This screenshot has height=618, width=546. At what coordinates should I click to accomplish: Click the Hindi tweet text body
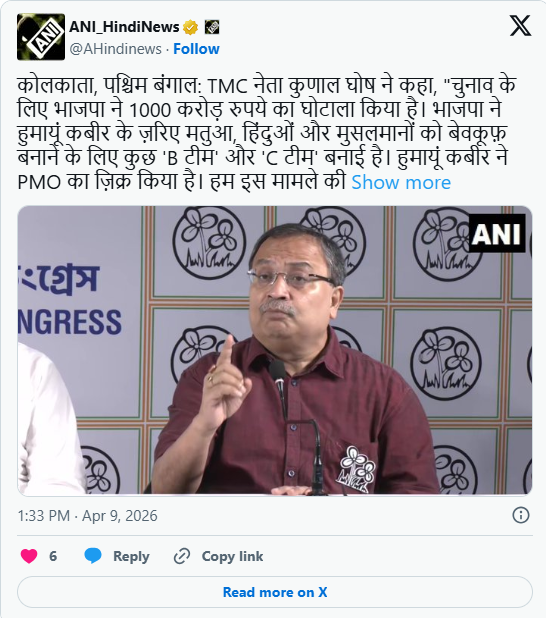click(267, 134)
